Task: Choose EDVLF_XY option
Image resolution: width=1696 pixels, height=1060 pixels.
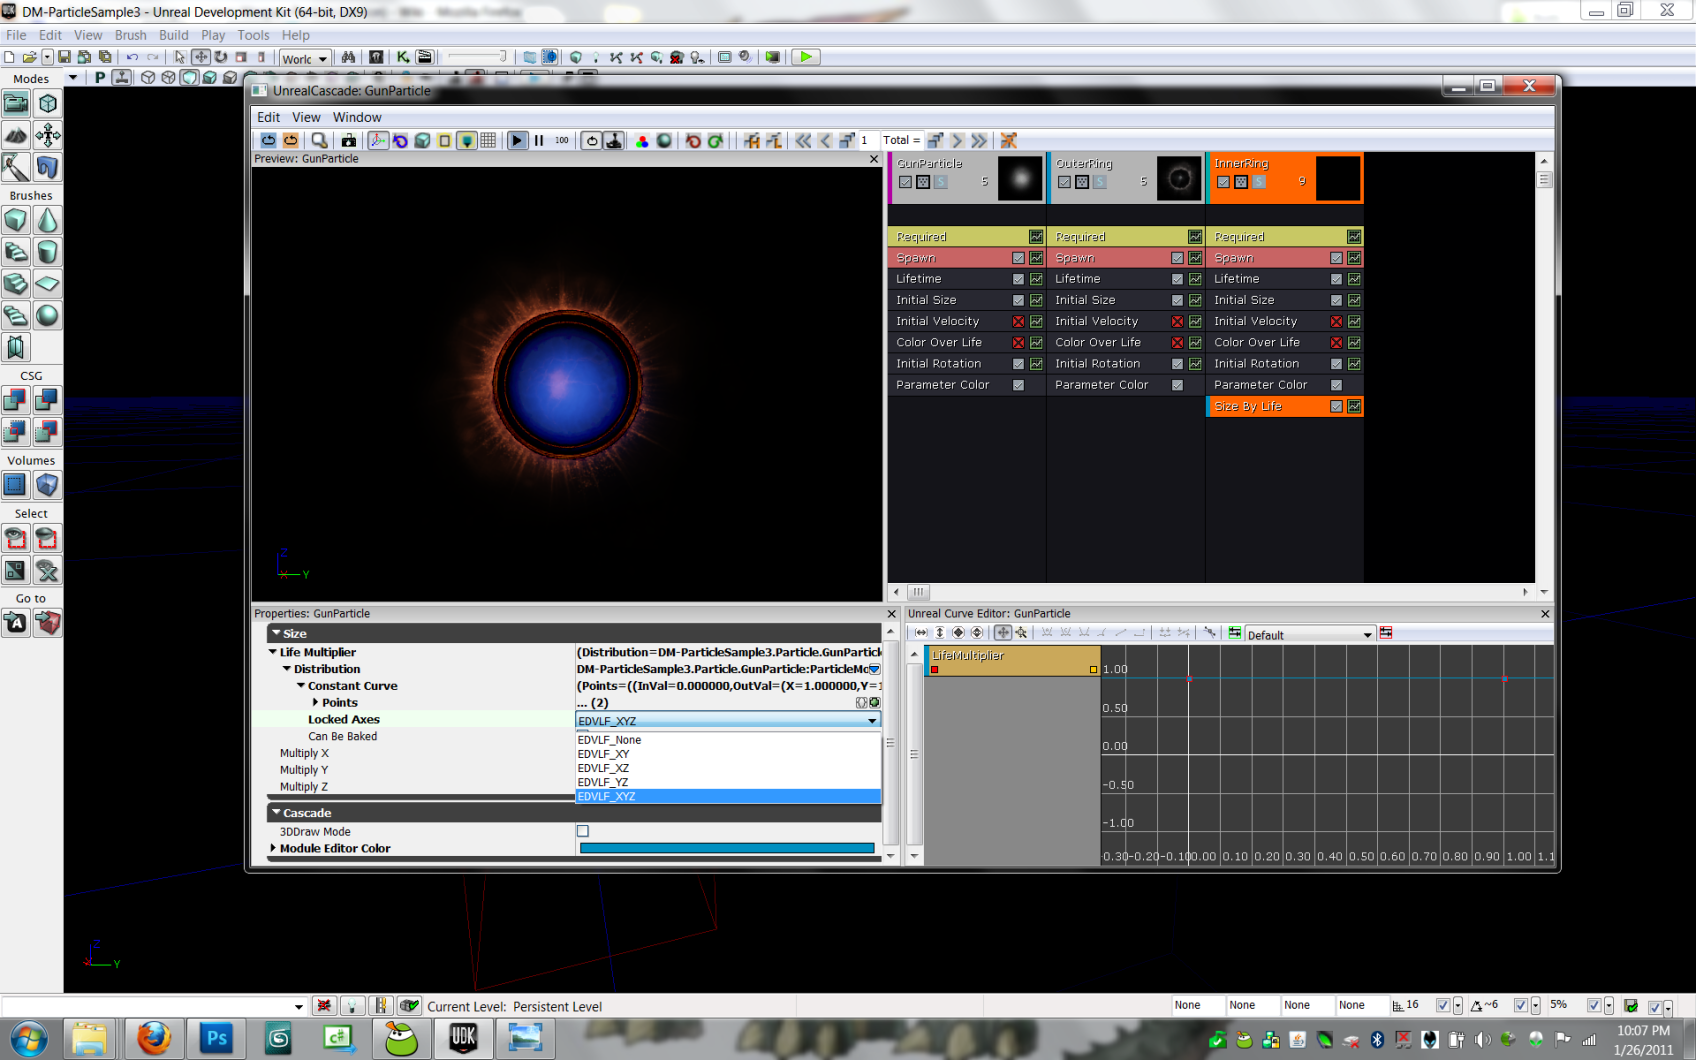Action: tap(728, 754)
